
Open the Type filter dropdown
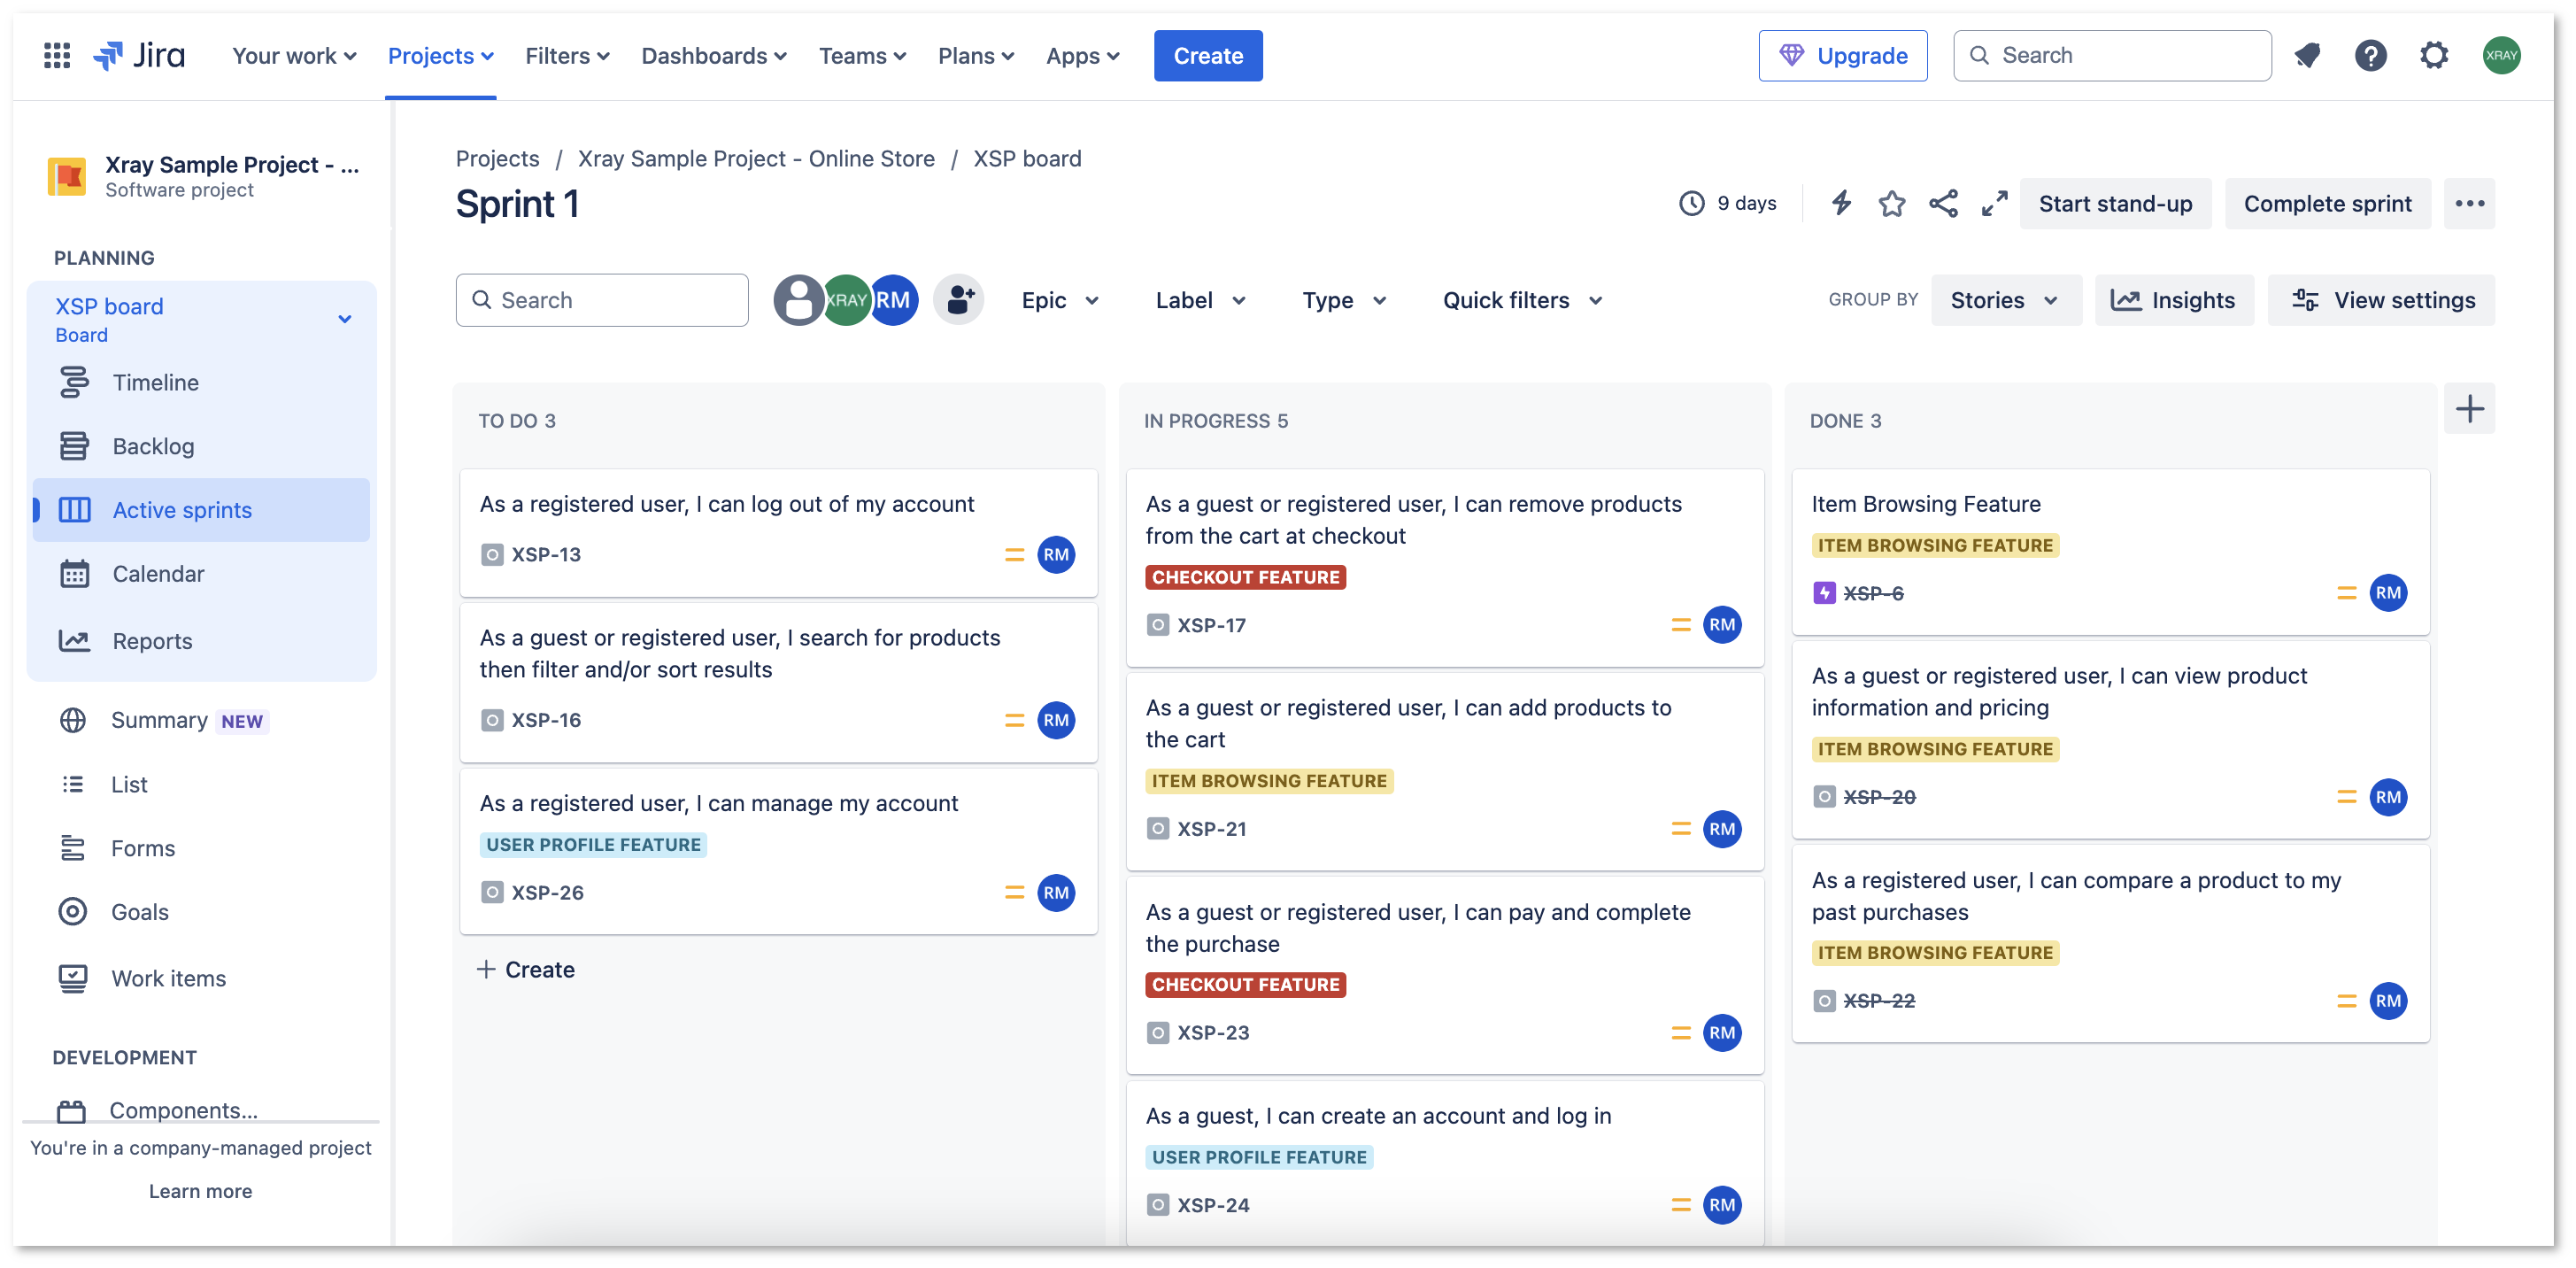tap(1343, 300)
